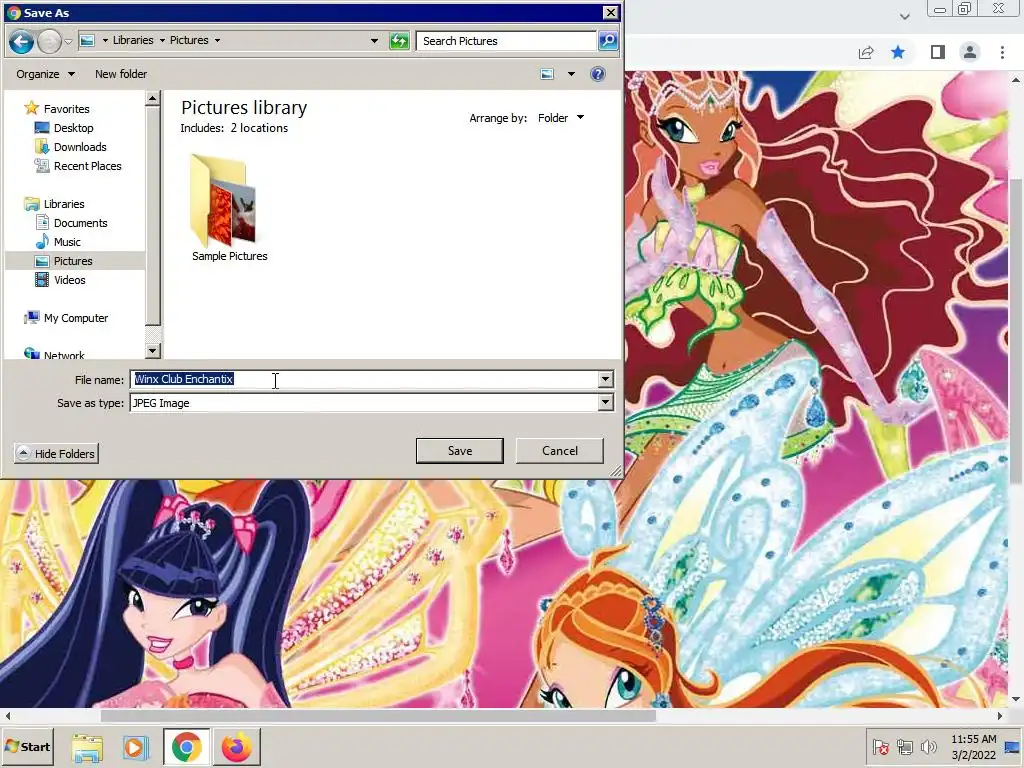Click the Pictures library icon in address bar
Viewport: 1024px width, 768px height.
coord(87,40)
